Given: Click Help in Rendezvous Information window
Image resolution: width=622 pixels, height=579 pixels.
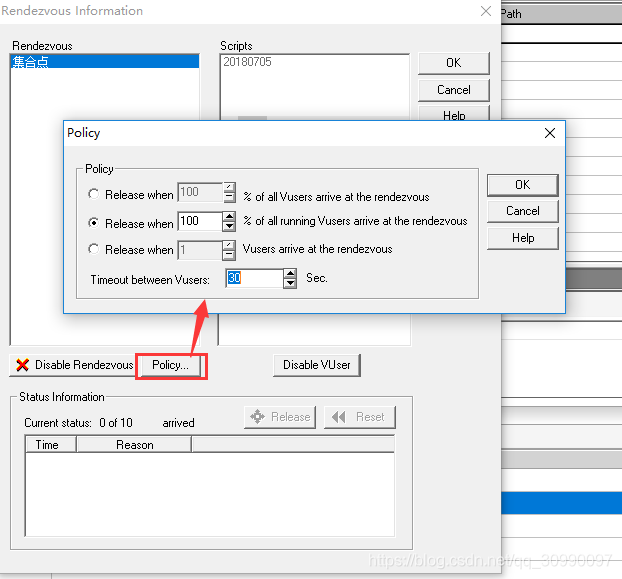Looking at the screenshot, I should point(453,113).
